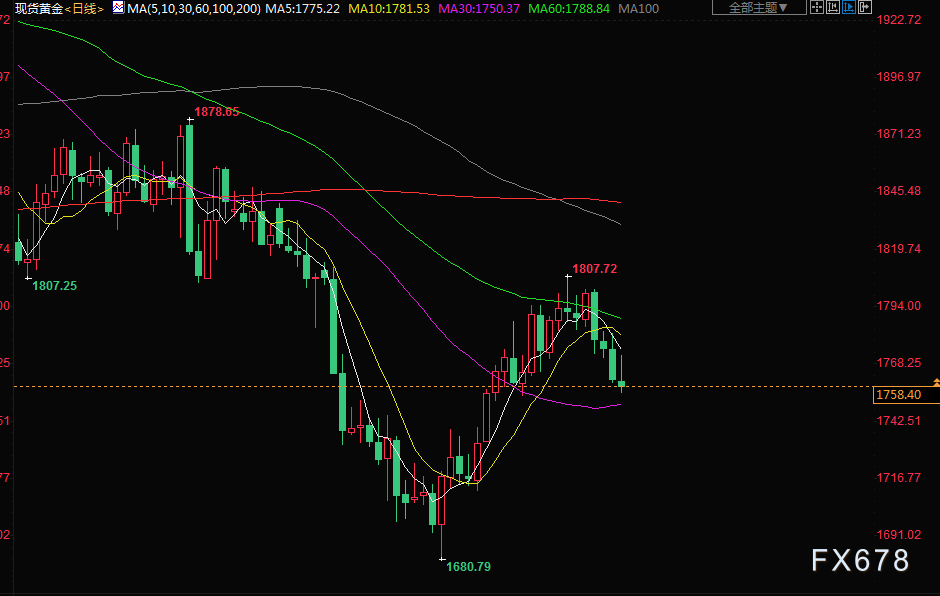The image size is (940, 596).
Task: Click the exit arrow toolbar icon
Action: coord(865,7)
